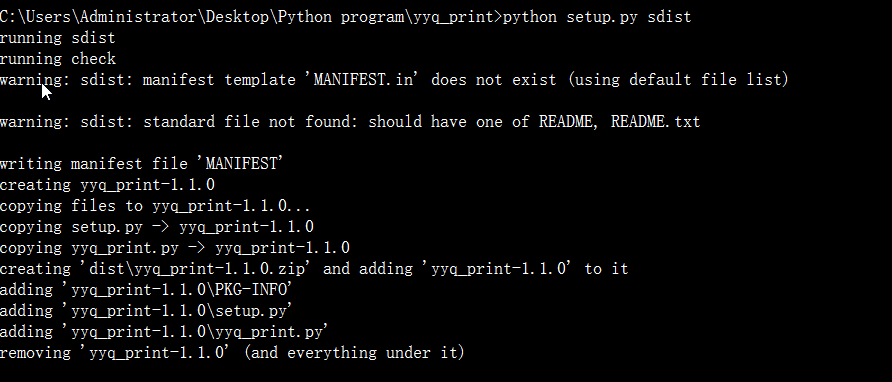The image size is (892, 382).
Task: Click '(and everything under it)' text
Action: click(x=354, y=353)
